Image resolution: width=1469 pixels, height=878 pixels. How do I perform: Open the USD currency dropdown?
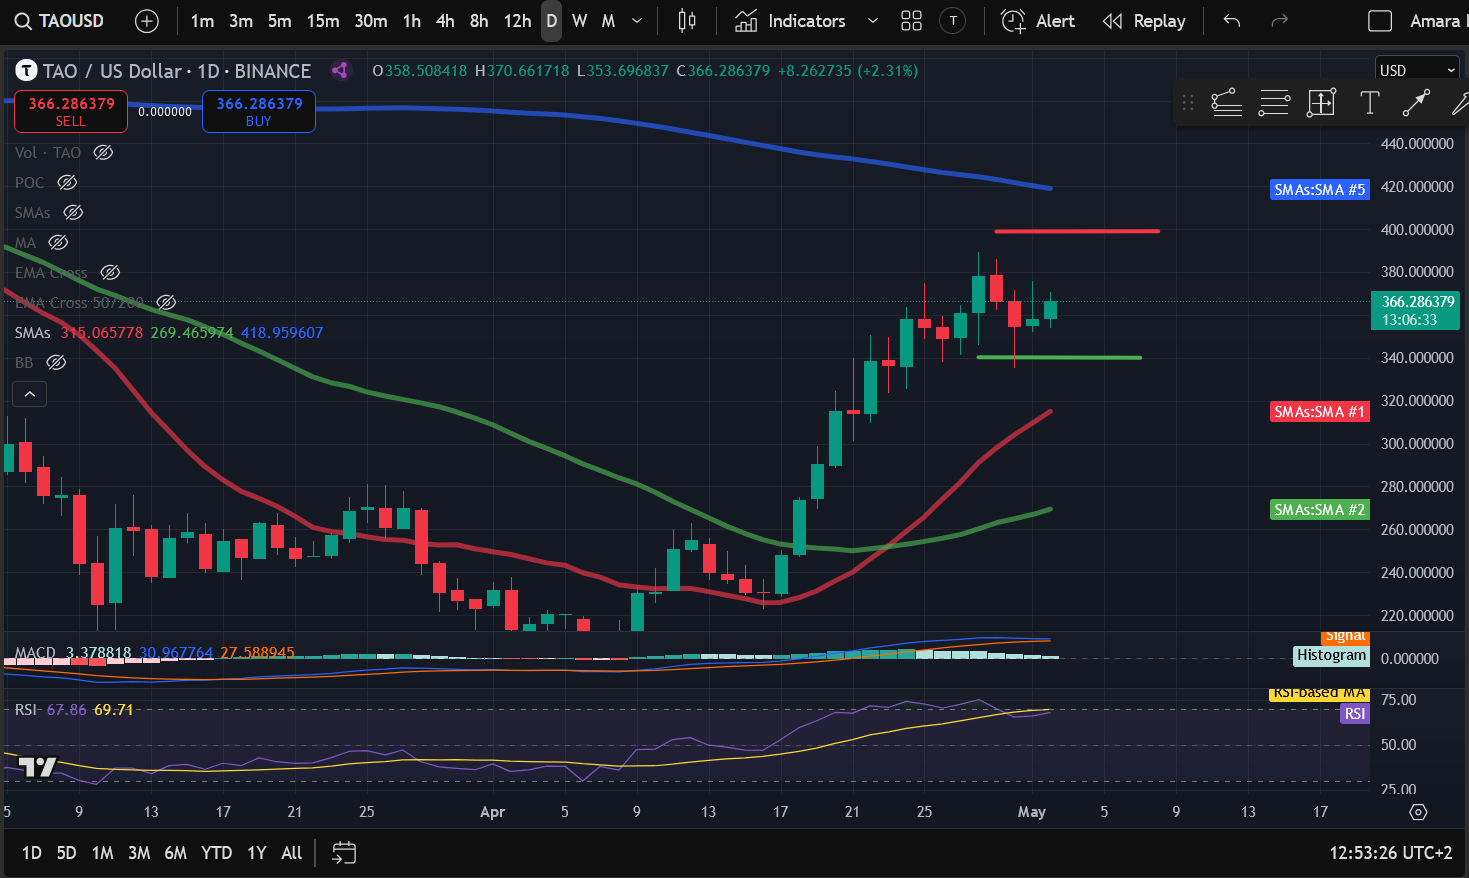pos(1417,70)
